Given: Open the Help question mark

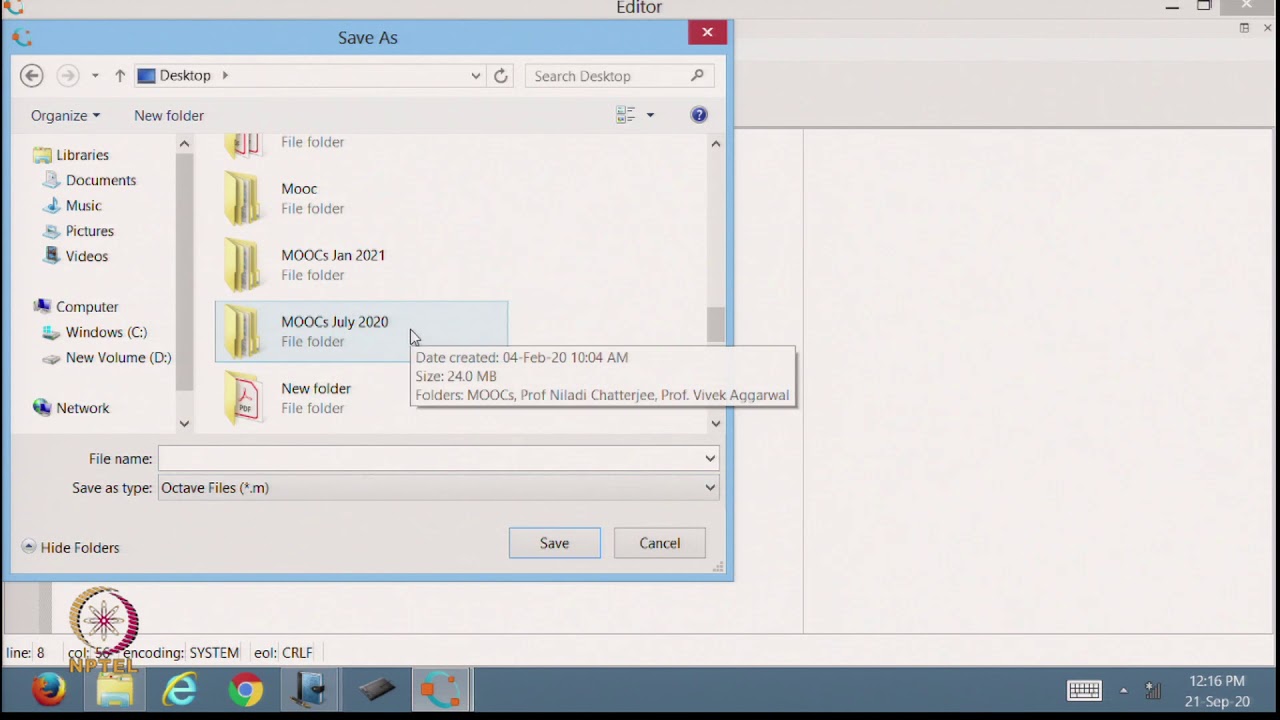Looking at the screenshot, I should coord(699,115).
